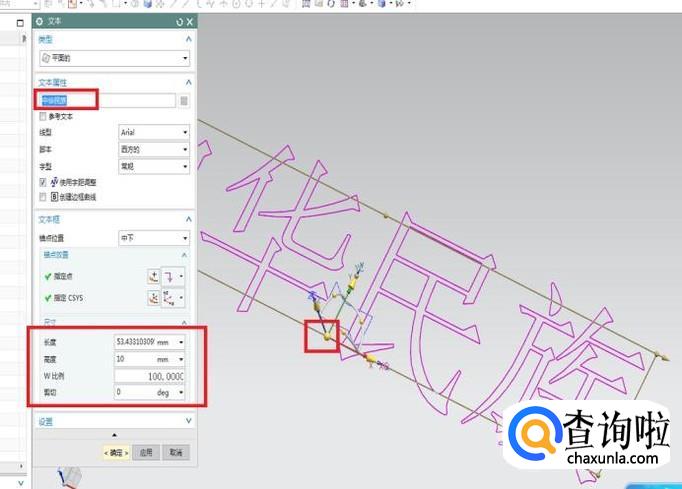Click the Y axis arrow handle of the CSYS
Image resolution: width=682 pixels, height=489 pixels.
tap(354, 283)
